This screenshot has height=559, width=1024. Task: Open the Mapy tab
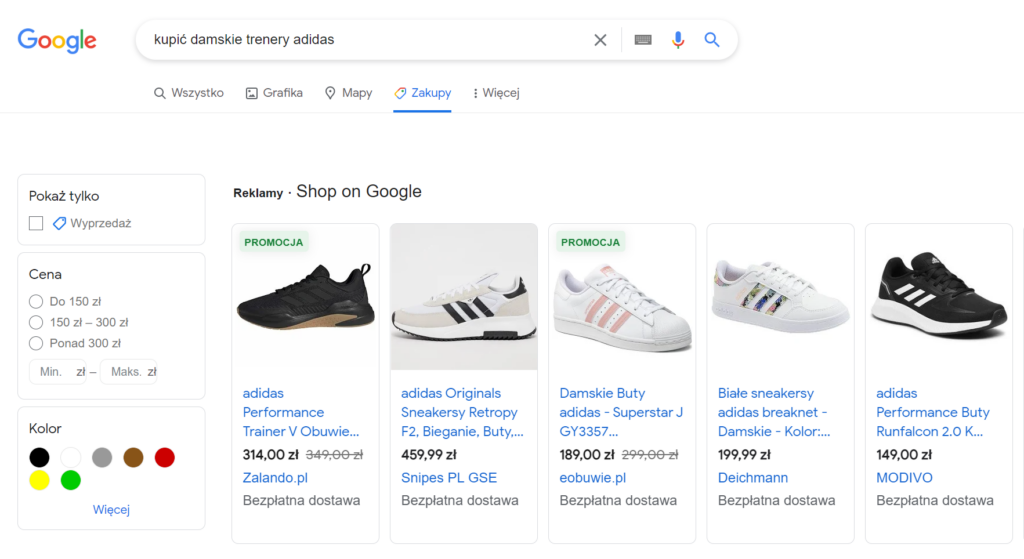pyautogui.click(x=348, y=93)
